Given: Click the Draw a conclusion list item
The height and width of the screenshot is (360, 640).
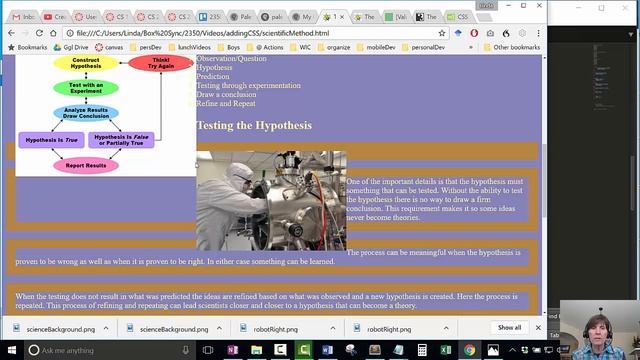Looking at the screenshot, I should click(x=226, y=94).
